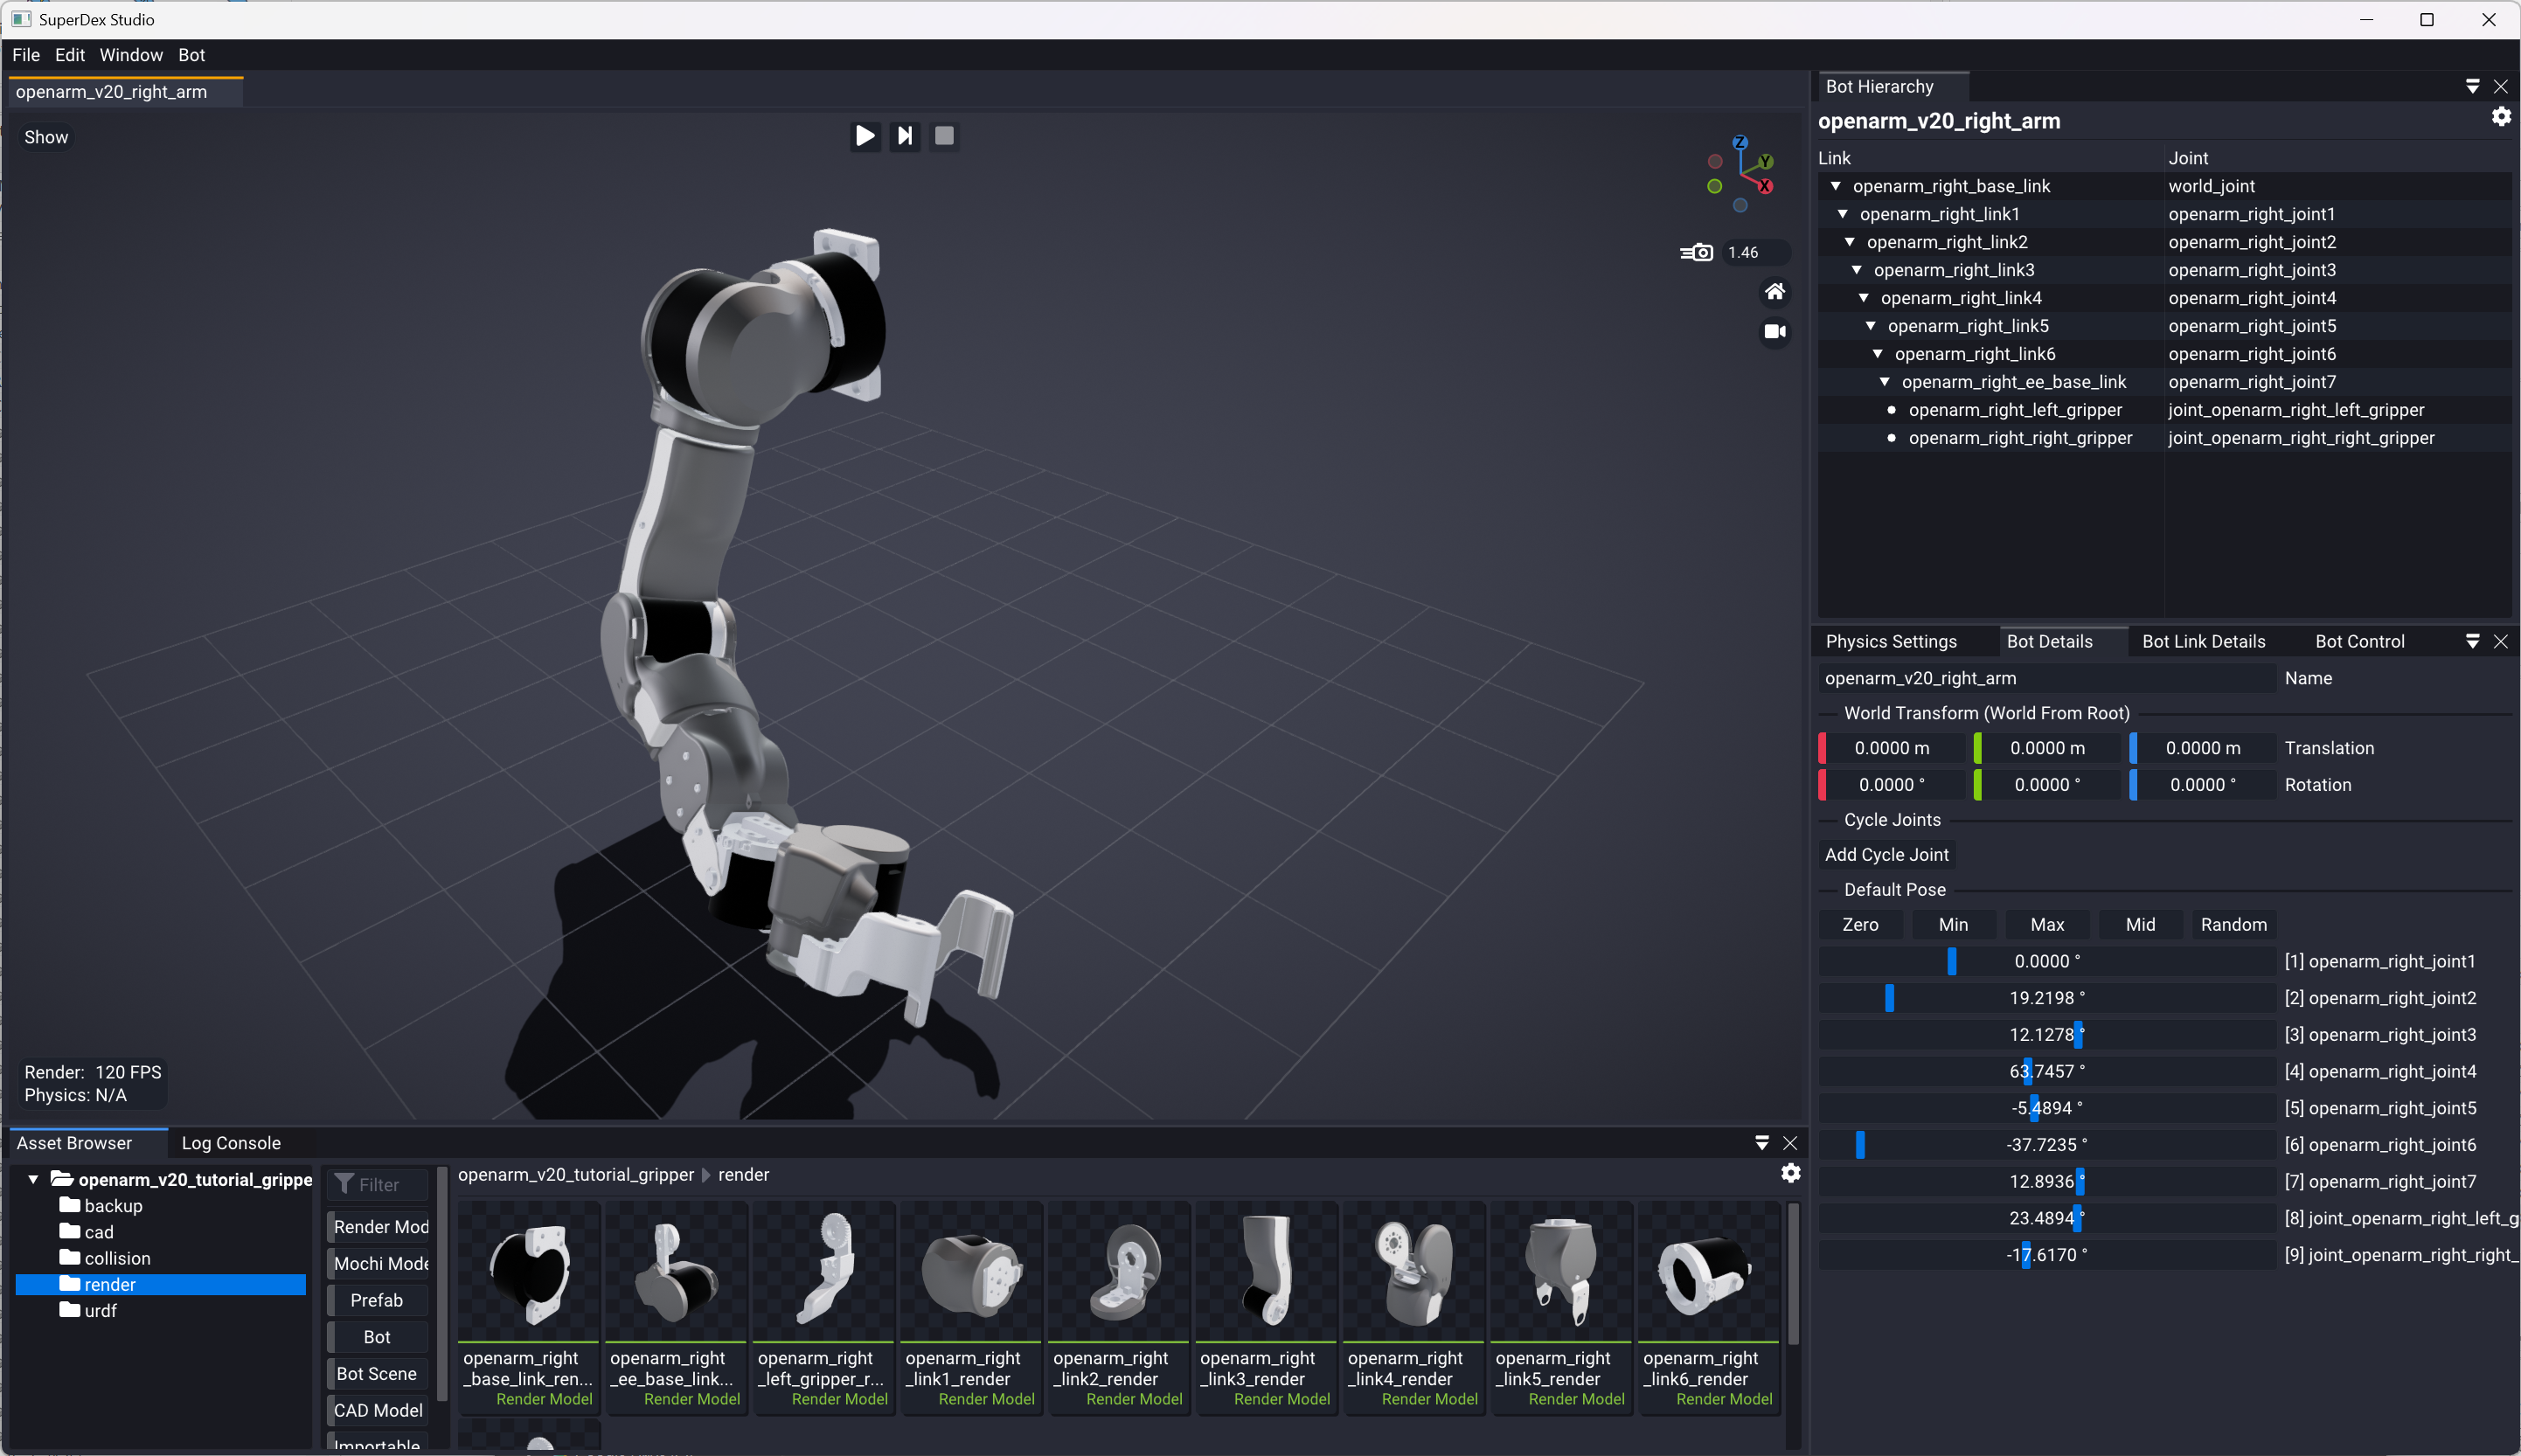Image resolution: width=2521 pixels, height=1456 pixels.
Task: Collapse openarm_right_link5 node
Action: 1871,326
